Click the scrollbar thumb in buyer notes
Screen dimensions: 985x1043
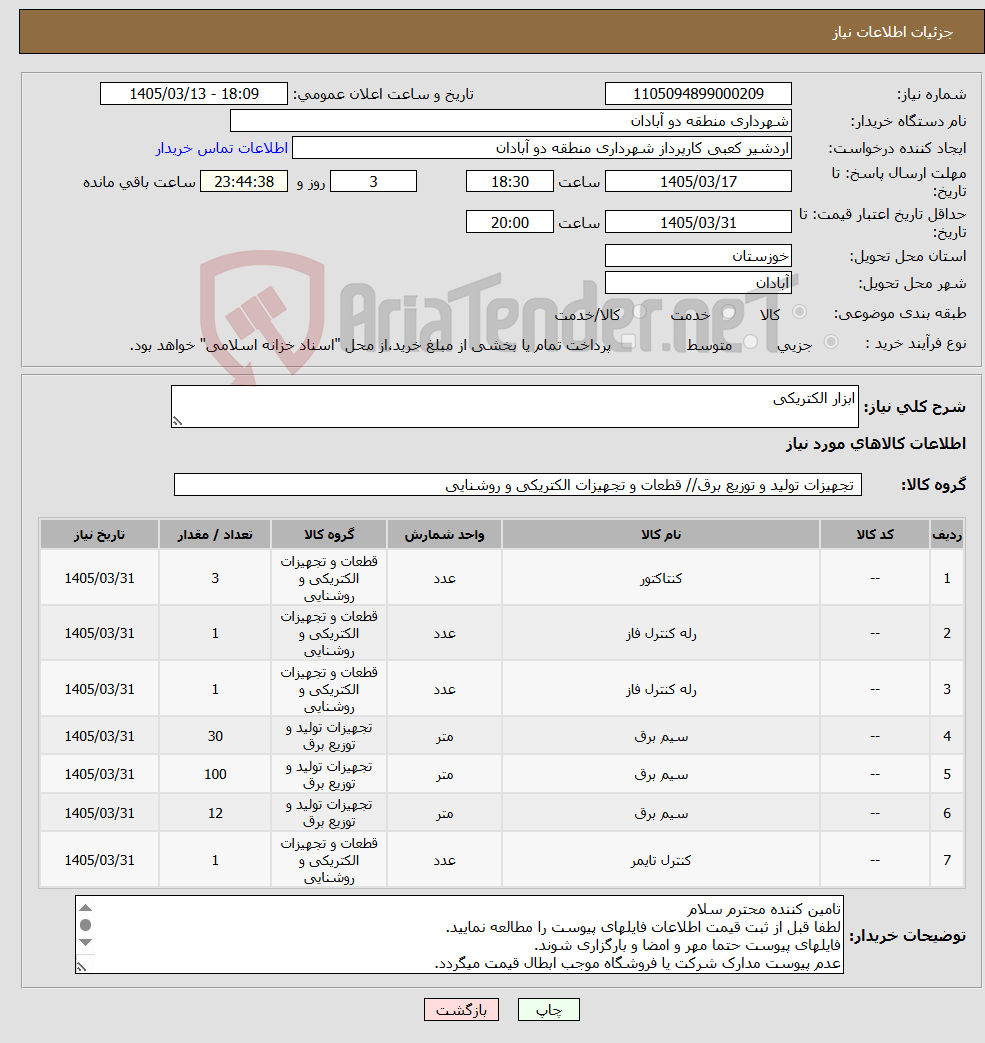click(x=85, y=925)
